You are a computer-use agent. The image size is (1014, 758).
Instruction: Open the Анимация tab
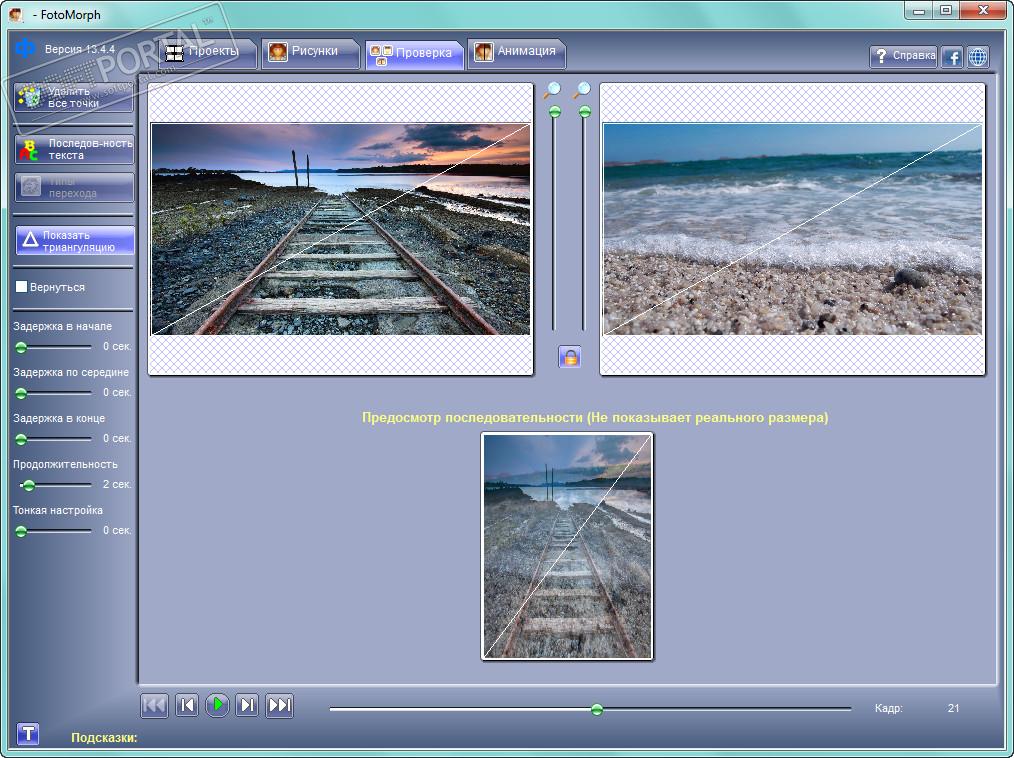tap(516, 53)
